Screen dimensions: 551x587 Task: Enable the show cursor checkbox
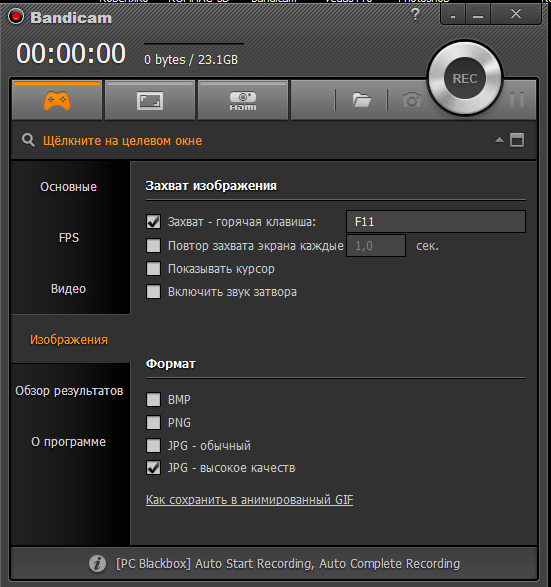(153, 269)
